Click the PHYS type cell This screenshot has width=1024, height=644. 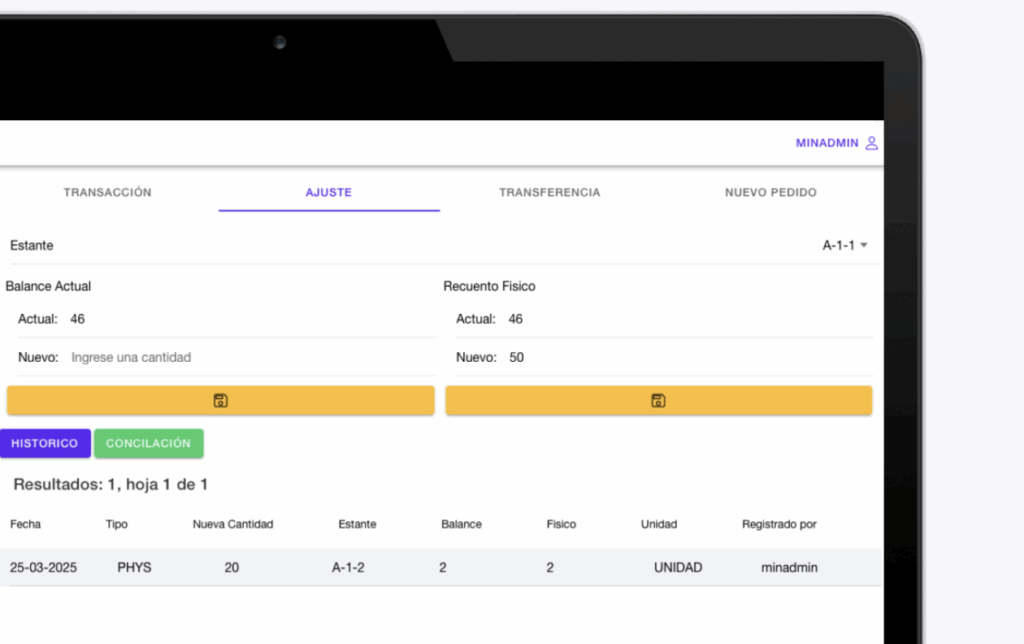135,568
